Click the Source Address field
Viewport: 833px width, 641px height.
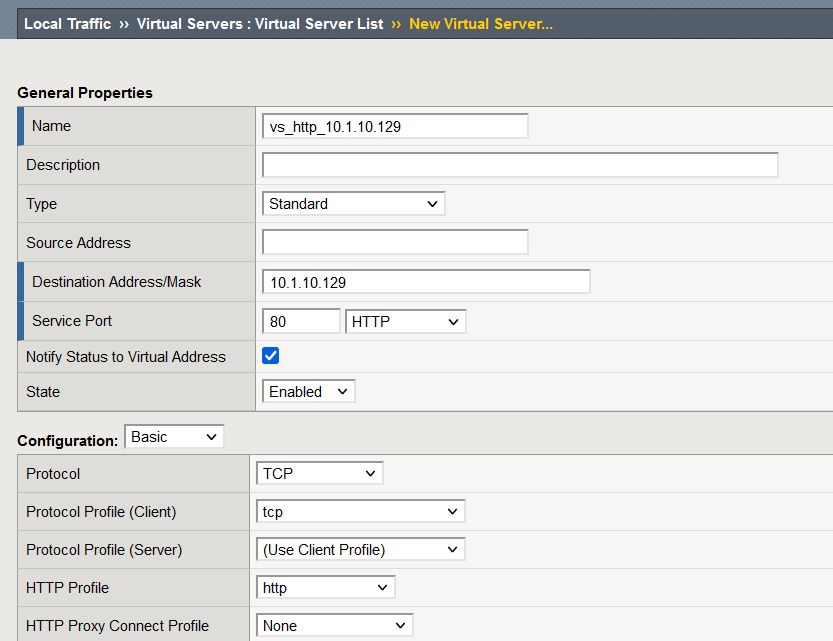pyautogui.click(x=395, y=242)
